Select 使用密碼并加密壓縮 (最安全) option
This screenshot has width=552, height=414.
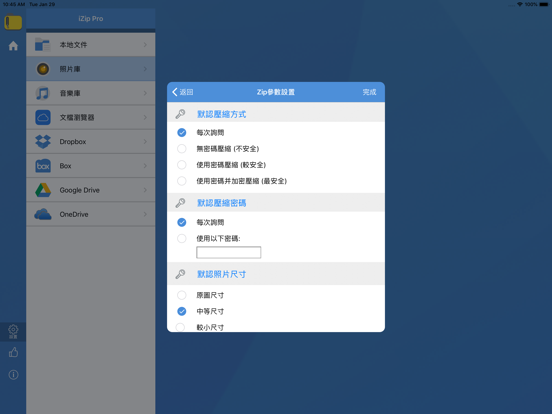pos(182,181)
